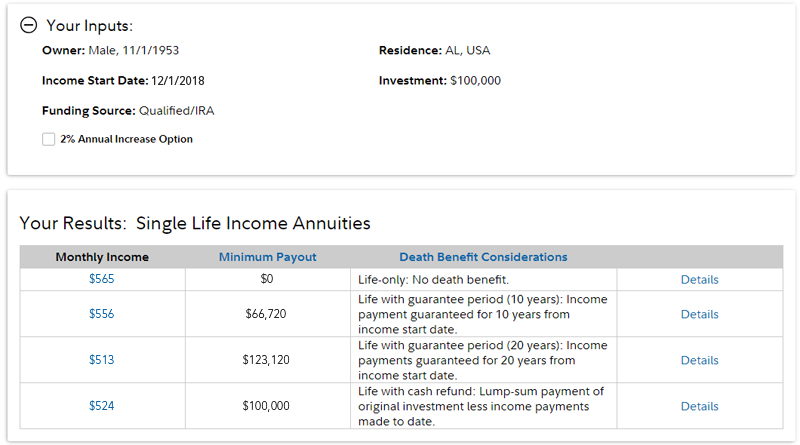Click the $100,000 minimum payout cell
The image size is (800, 445).
[266, 406]
